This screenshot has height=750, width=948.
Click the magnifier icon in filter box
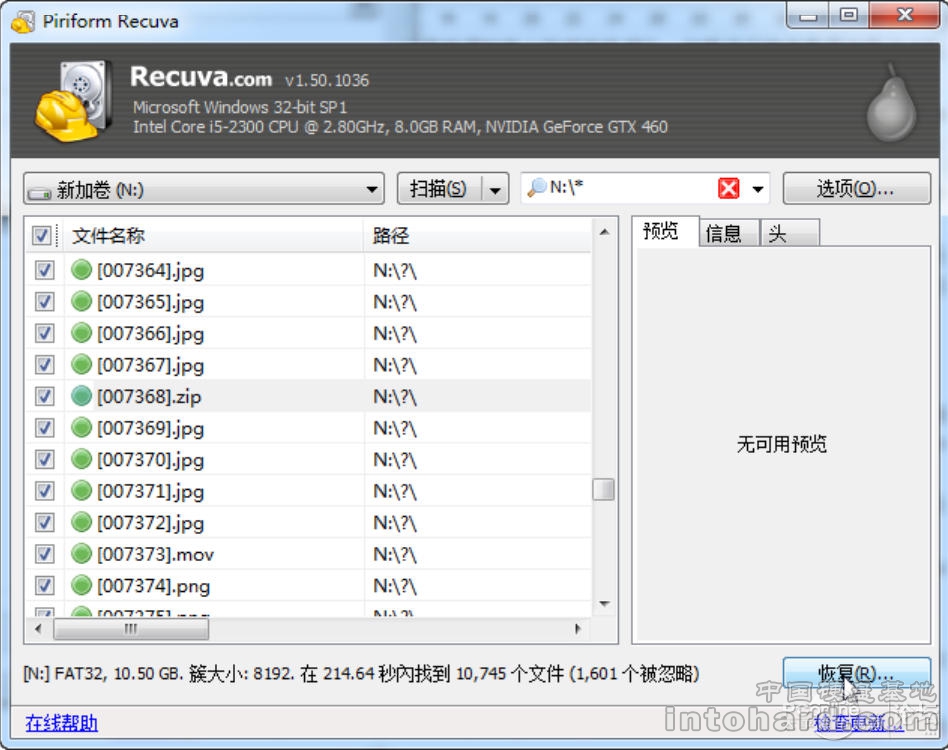click(536, 188)
